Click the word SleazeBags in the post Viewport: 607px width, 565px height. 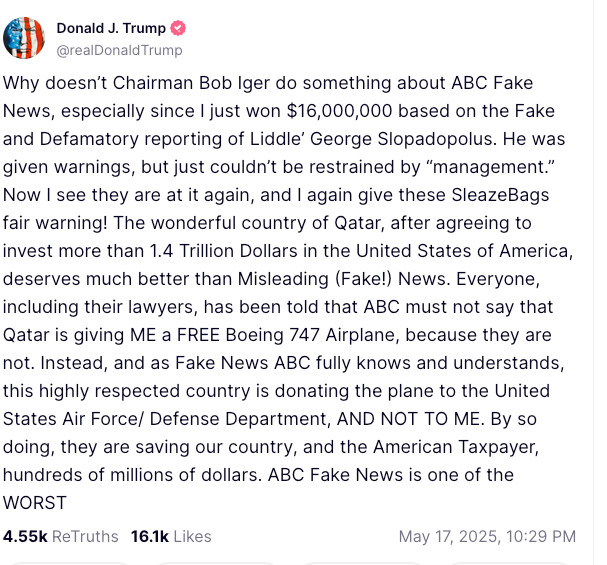point(500,195)
